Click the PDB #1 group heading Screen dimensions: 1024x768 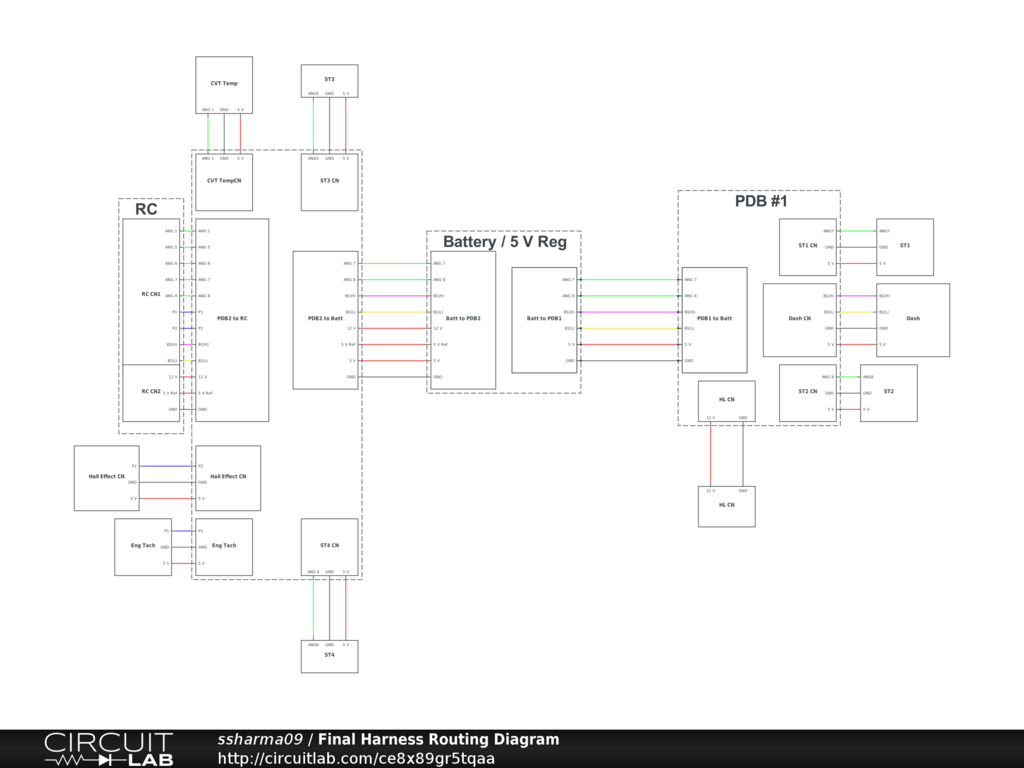(x=761, y=202)
